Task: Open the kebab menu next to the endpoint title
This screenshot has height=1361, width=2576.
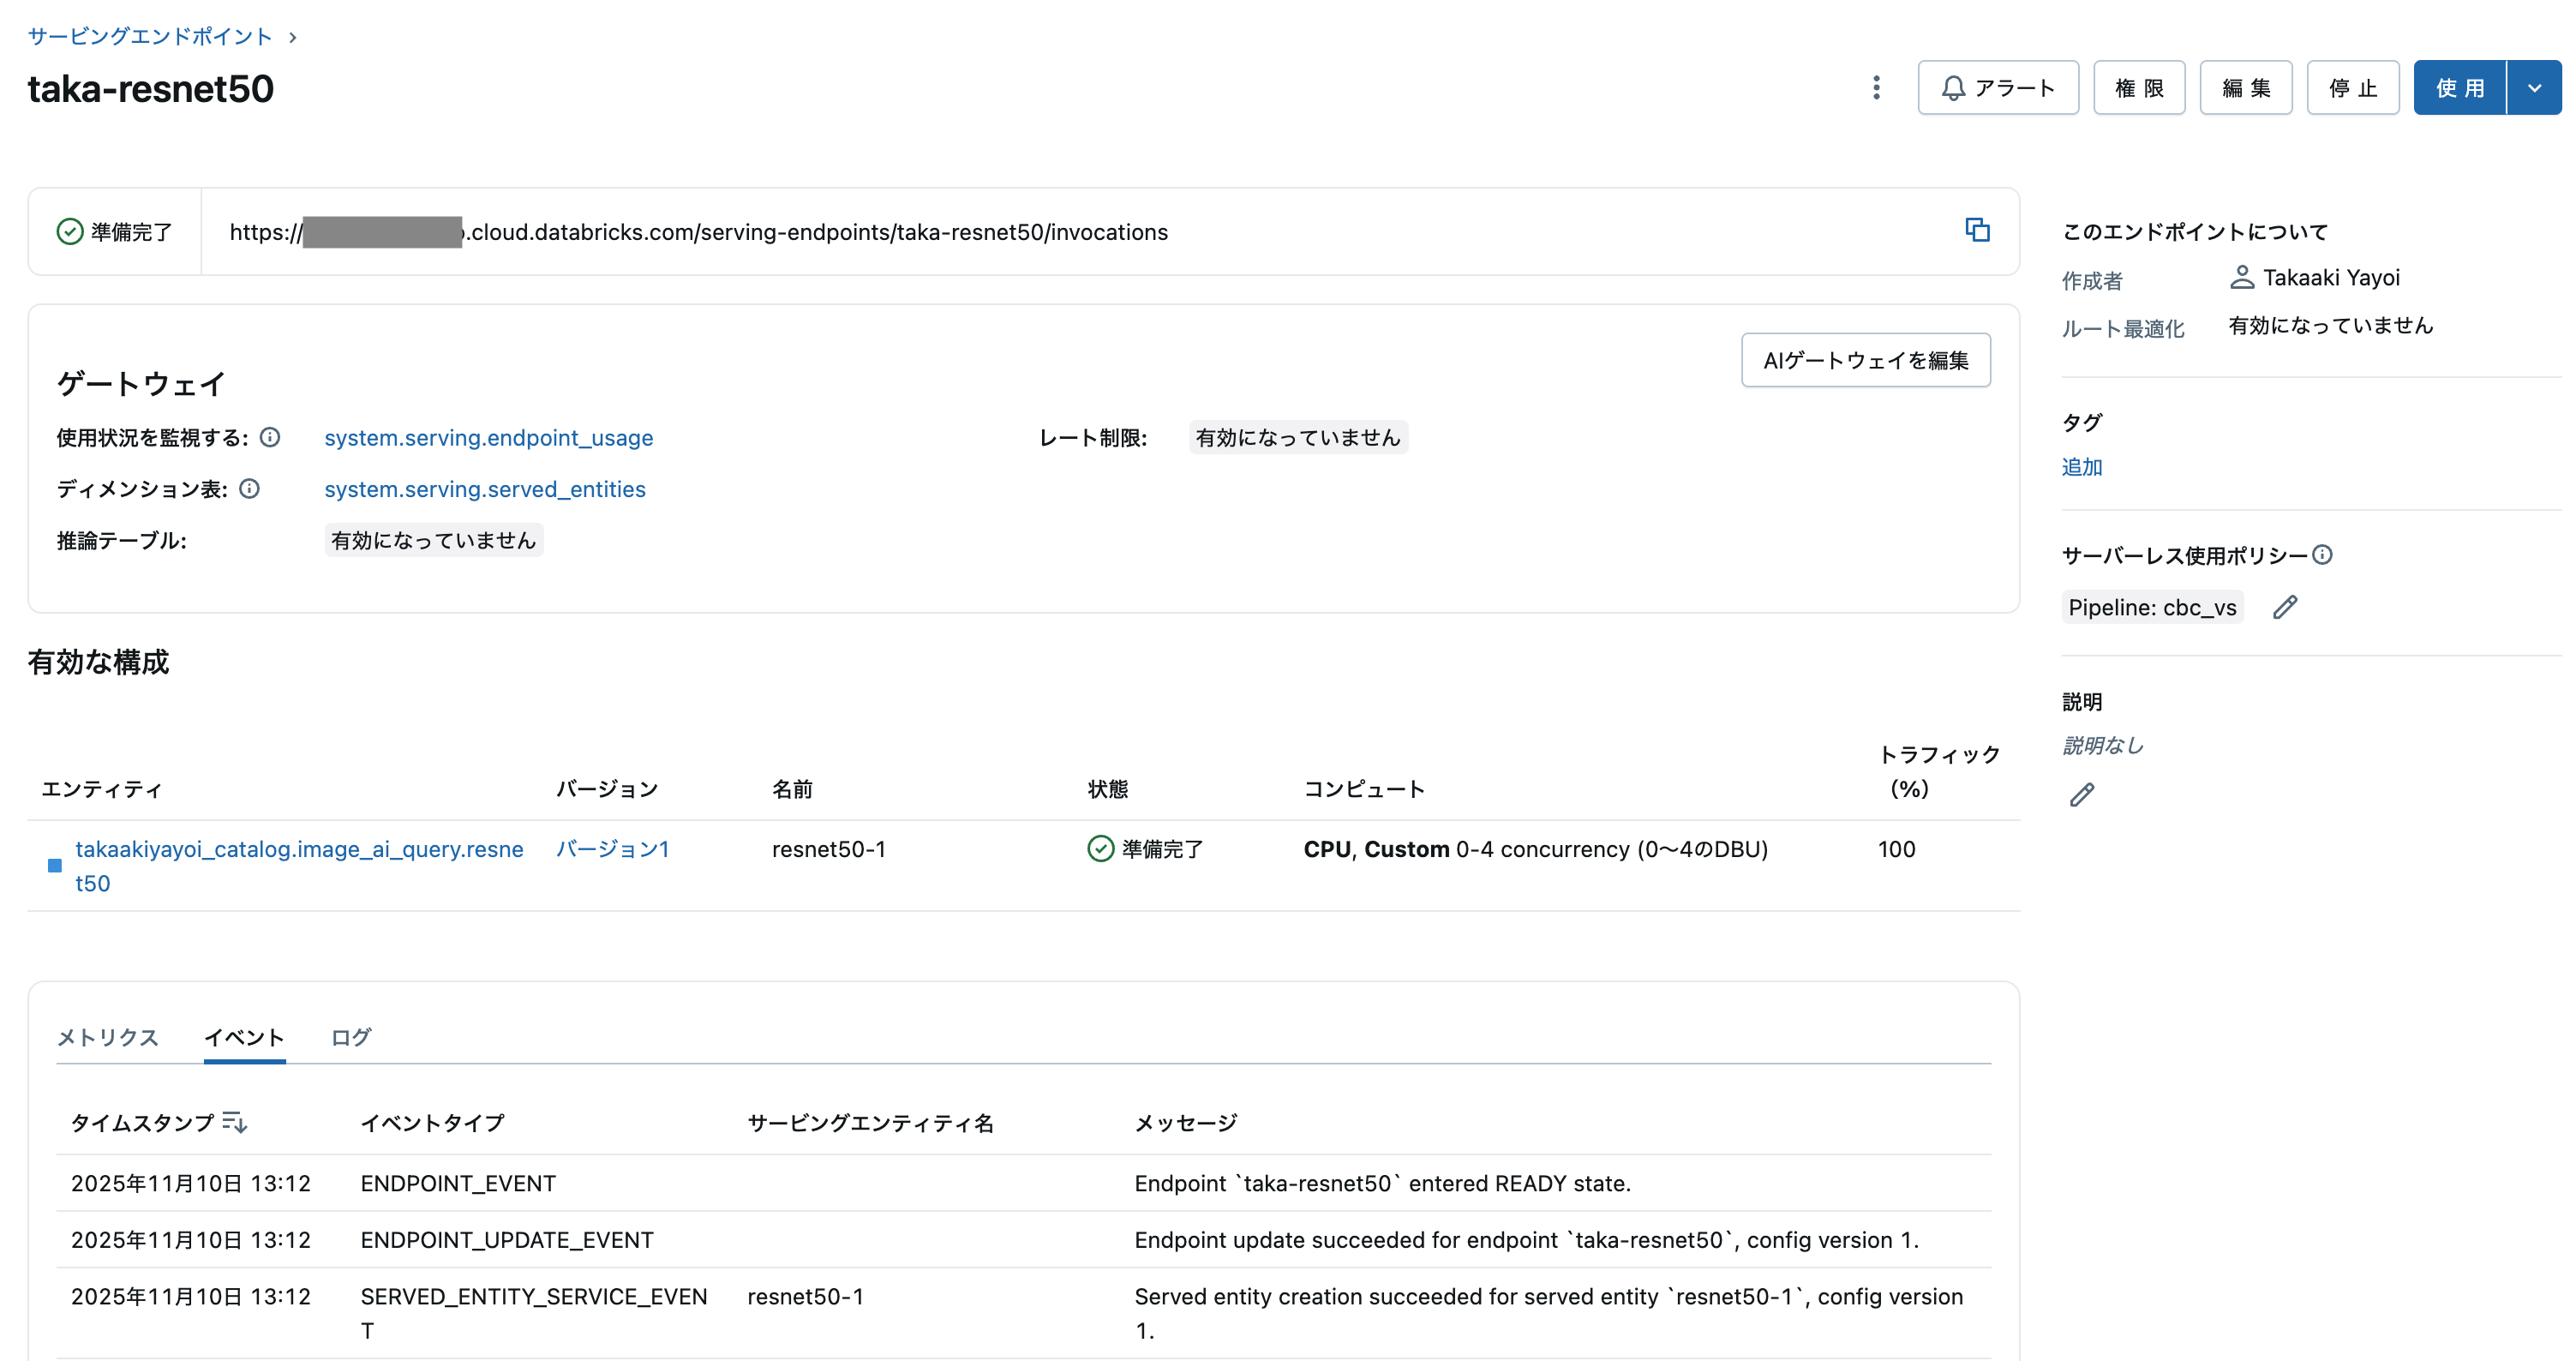Action: pos(1876,88)
